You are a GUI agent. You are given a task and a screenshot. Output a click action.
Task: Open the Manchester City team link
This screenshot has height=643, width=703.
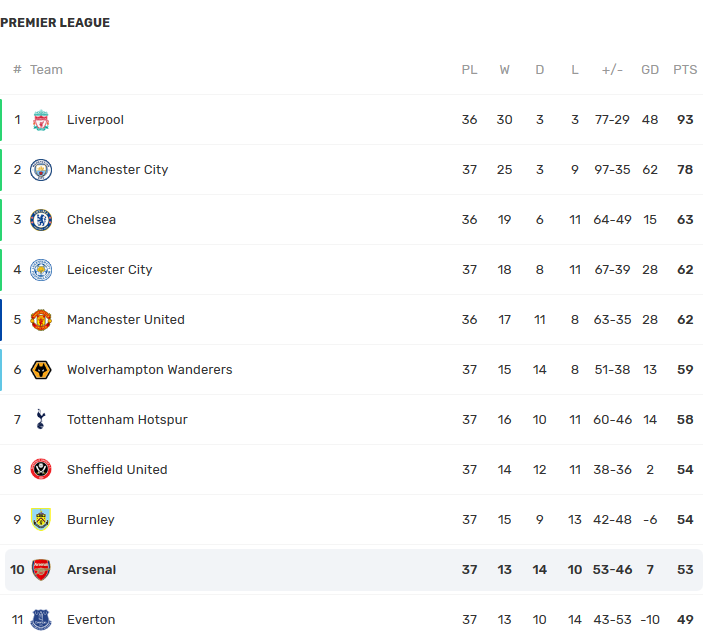[117, 170]
